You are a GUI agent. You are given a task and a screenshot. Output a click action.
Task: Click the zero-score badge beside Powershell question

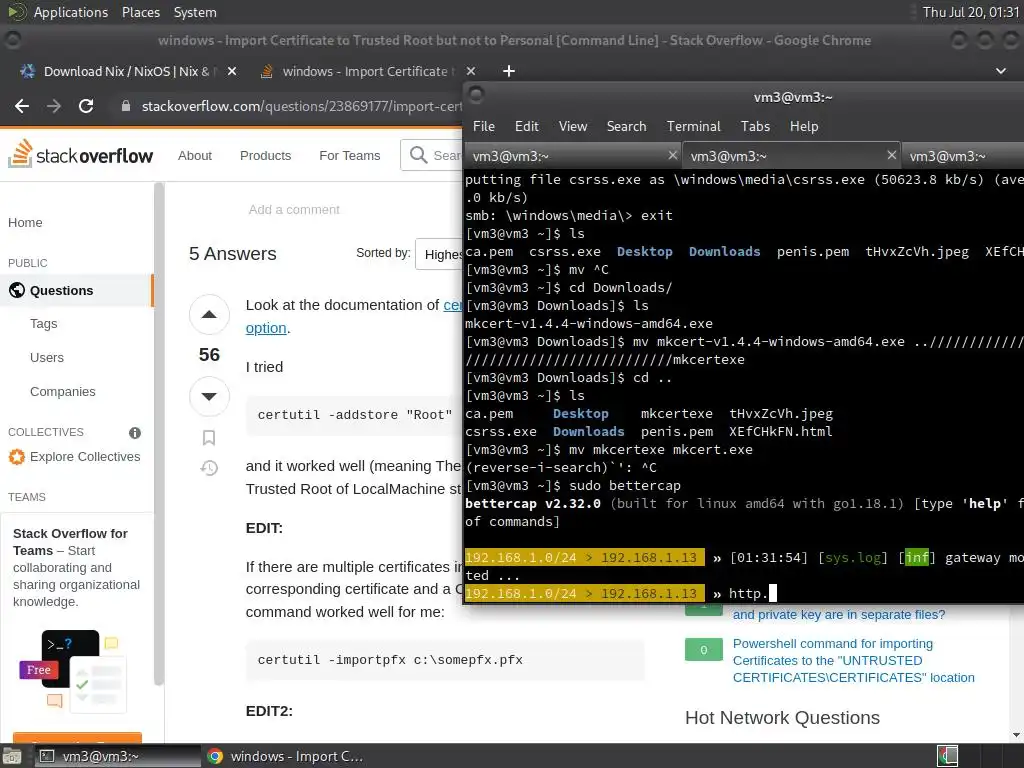(x=704, y=650)
